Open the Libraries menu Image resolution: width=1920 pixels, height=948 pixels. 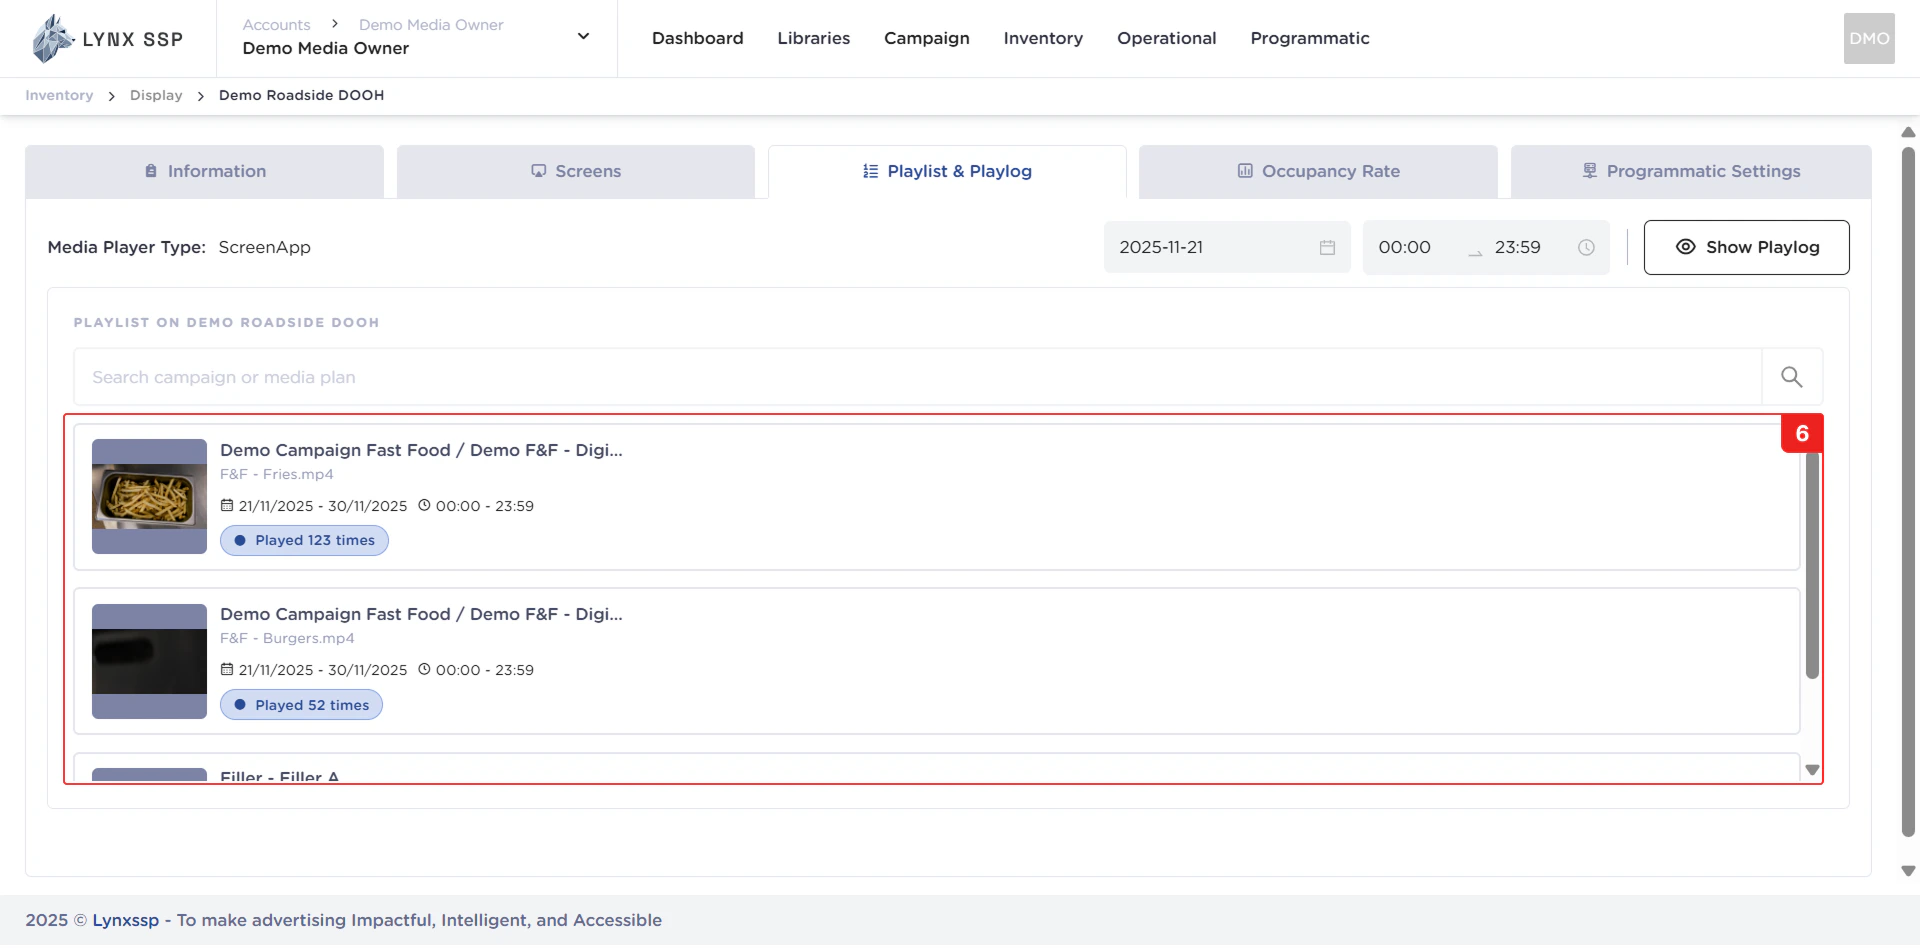click(813, 38)
